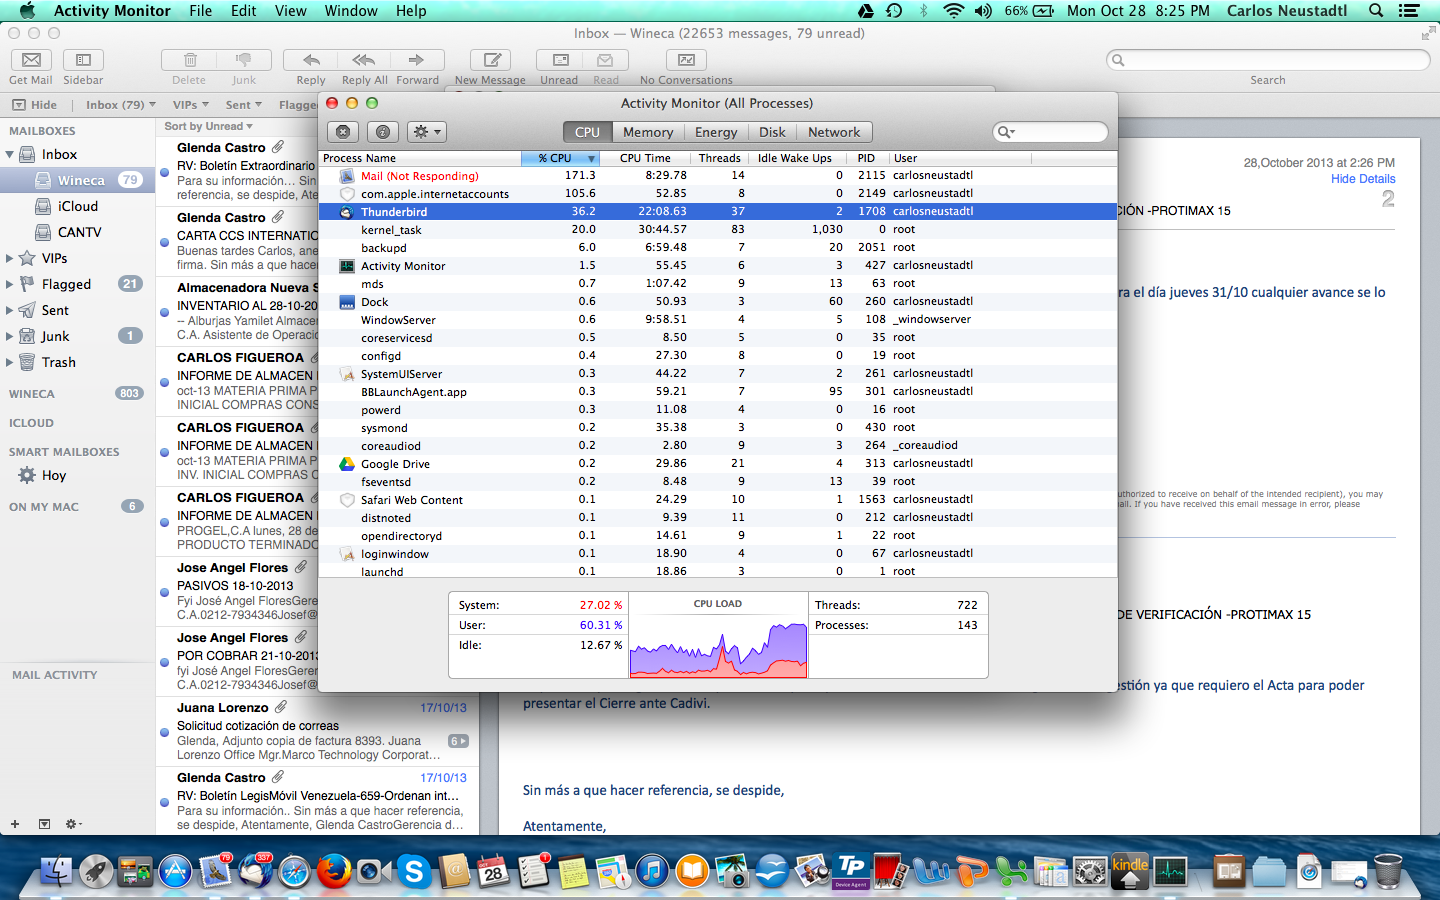
Task: Click the Delete trash icon in Mail toolbar
Action: click(x=189, y=60)
